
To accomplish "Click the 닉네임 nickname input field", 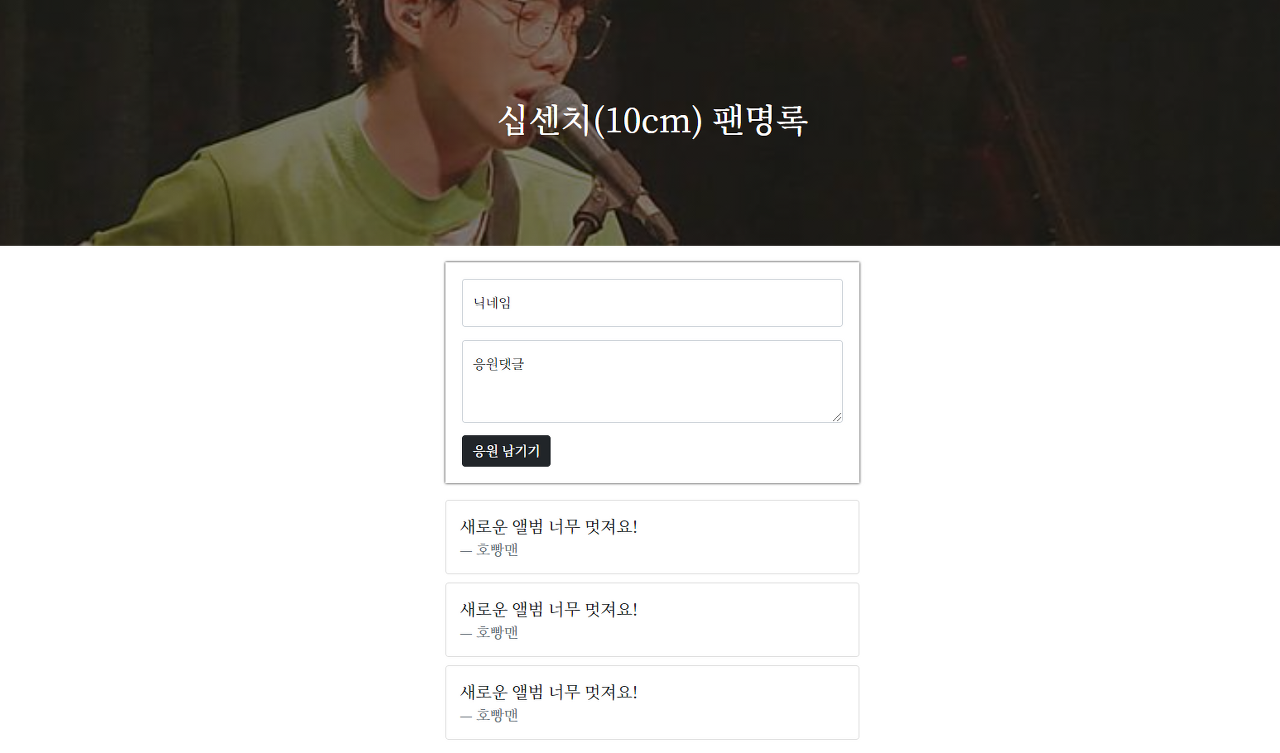I will 652,303.
